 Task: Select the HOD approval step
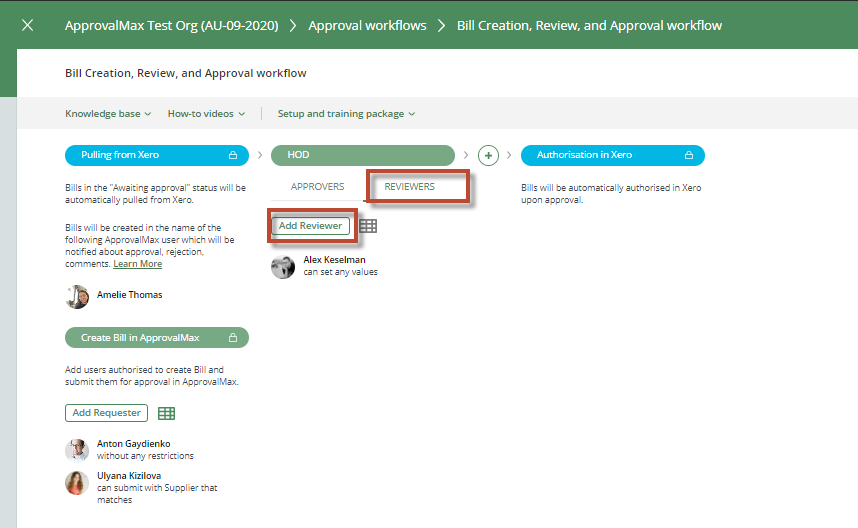(x=363, y=155)
